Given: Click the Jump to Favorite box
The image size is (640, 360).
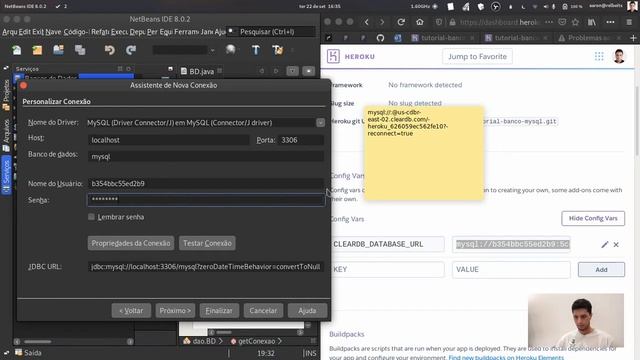Looking at the screenshot, I should point(477,57).
